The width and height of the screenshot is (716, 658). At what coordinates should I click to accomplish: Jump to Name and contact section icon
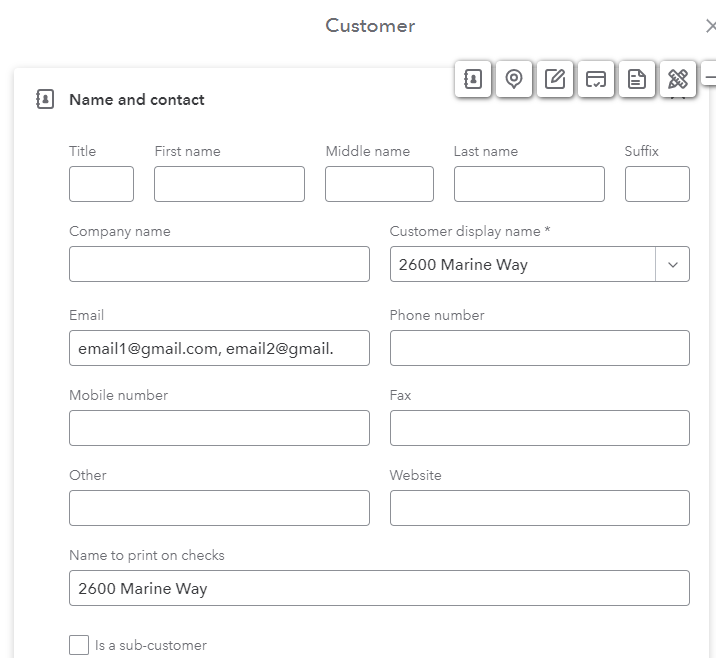[x=473, y=79]
